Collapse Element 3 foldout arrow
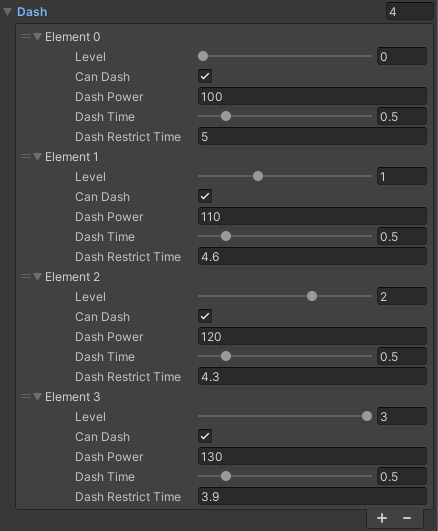This screenshot has height=531, width=438. (x=38, y=396)
